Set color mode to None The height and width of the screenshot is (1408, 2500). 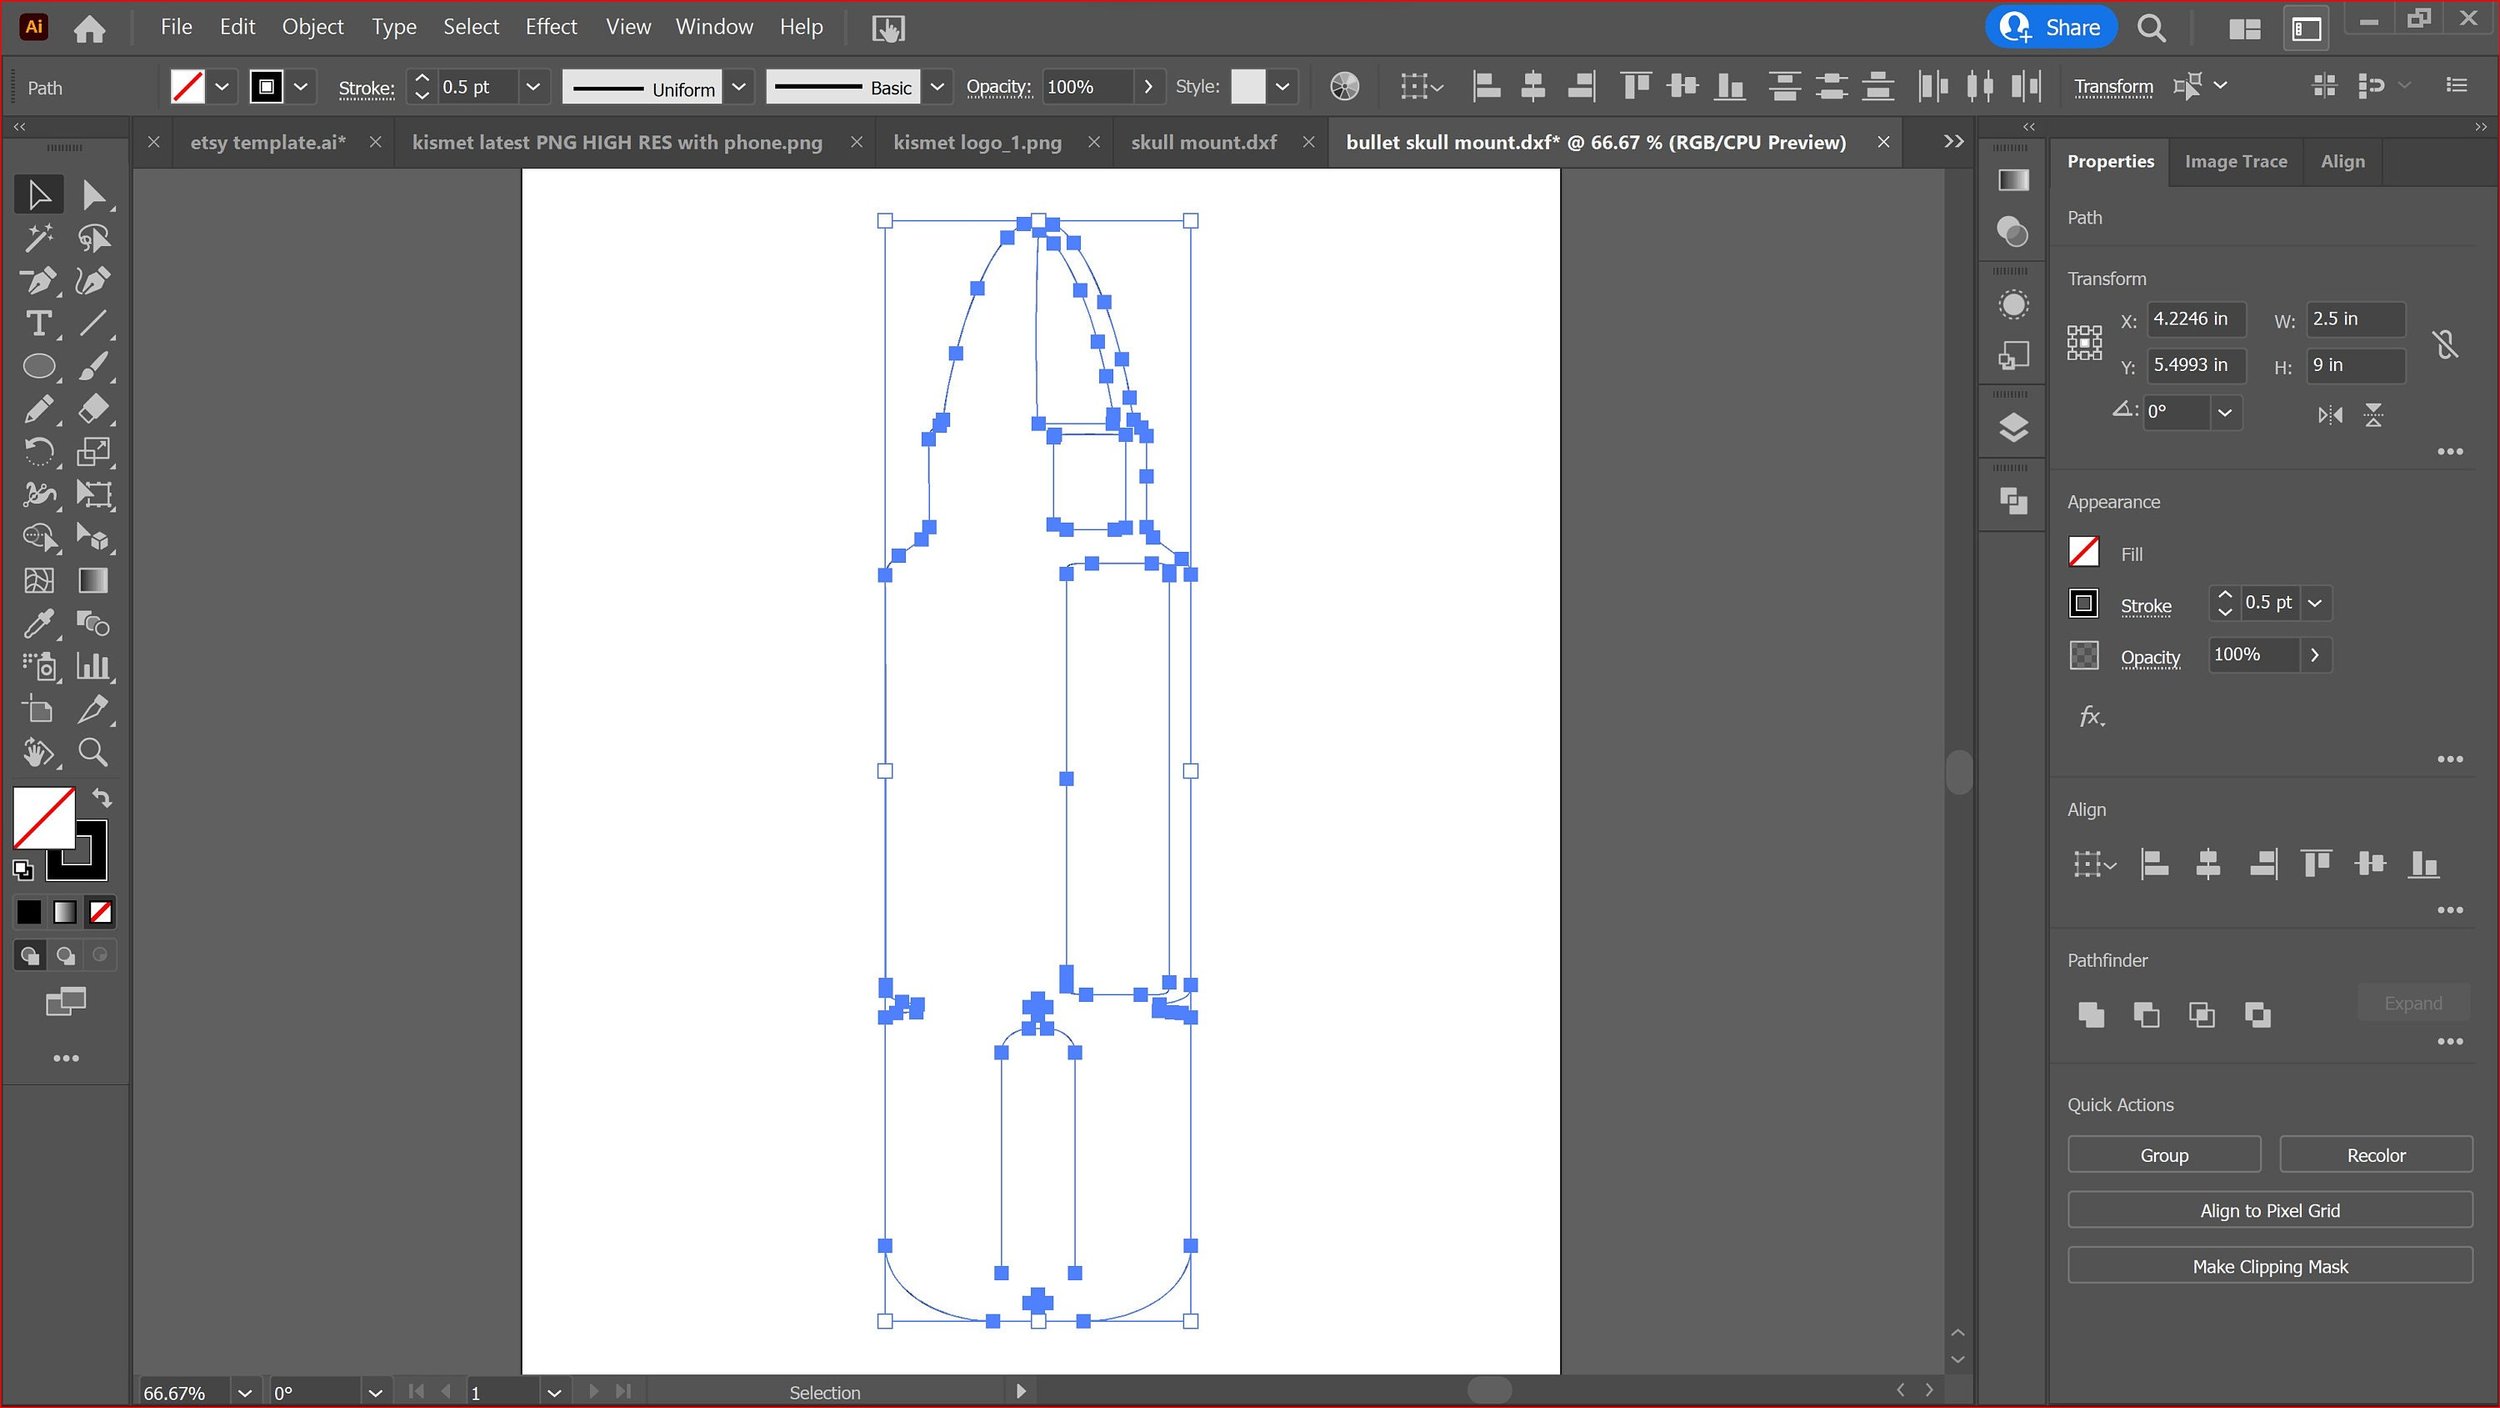click(101, 912)
